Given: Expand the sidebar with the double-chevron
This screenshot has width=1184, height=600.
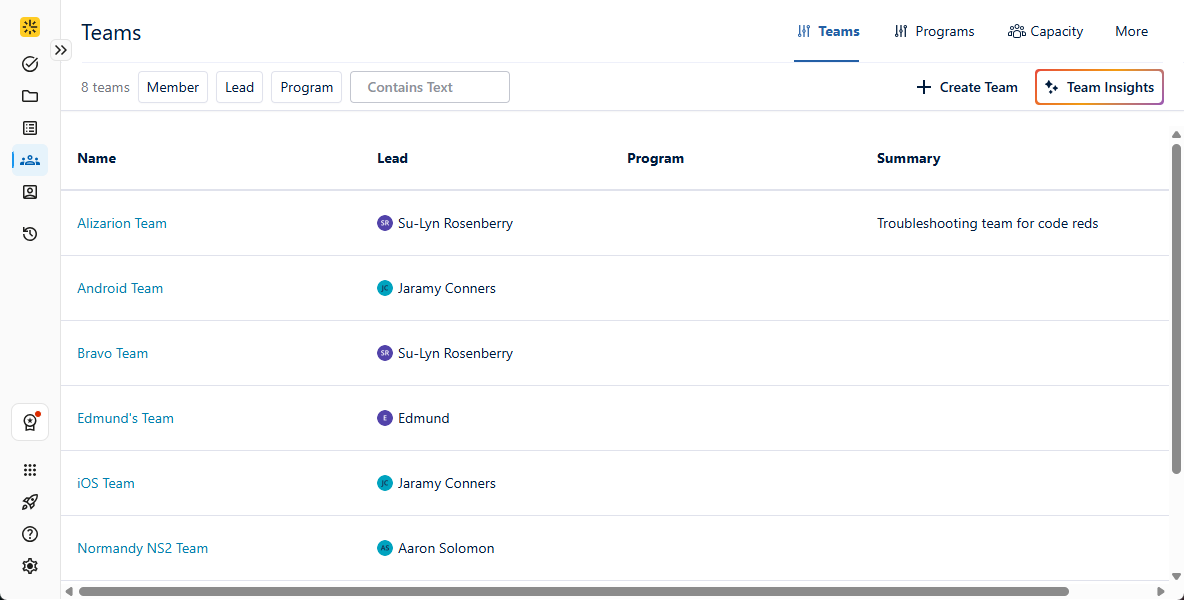Looking at the screenshot, I should point(60,49).
